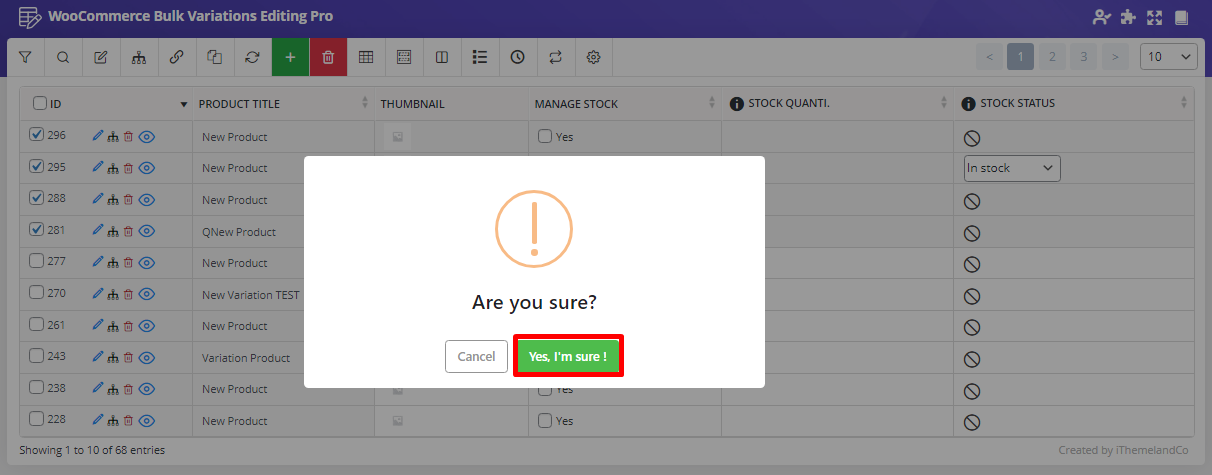The width and height of the screenshot is (1212, 475).
Task: Open the search magnifier tool
Action: click(x=63, y=57)
